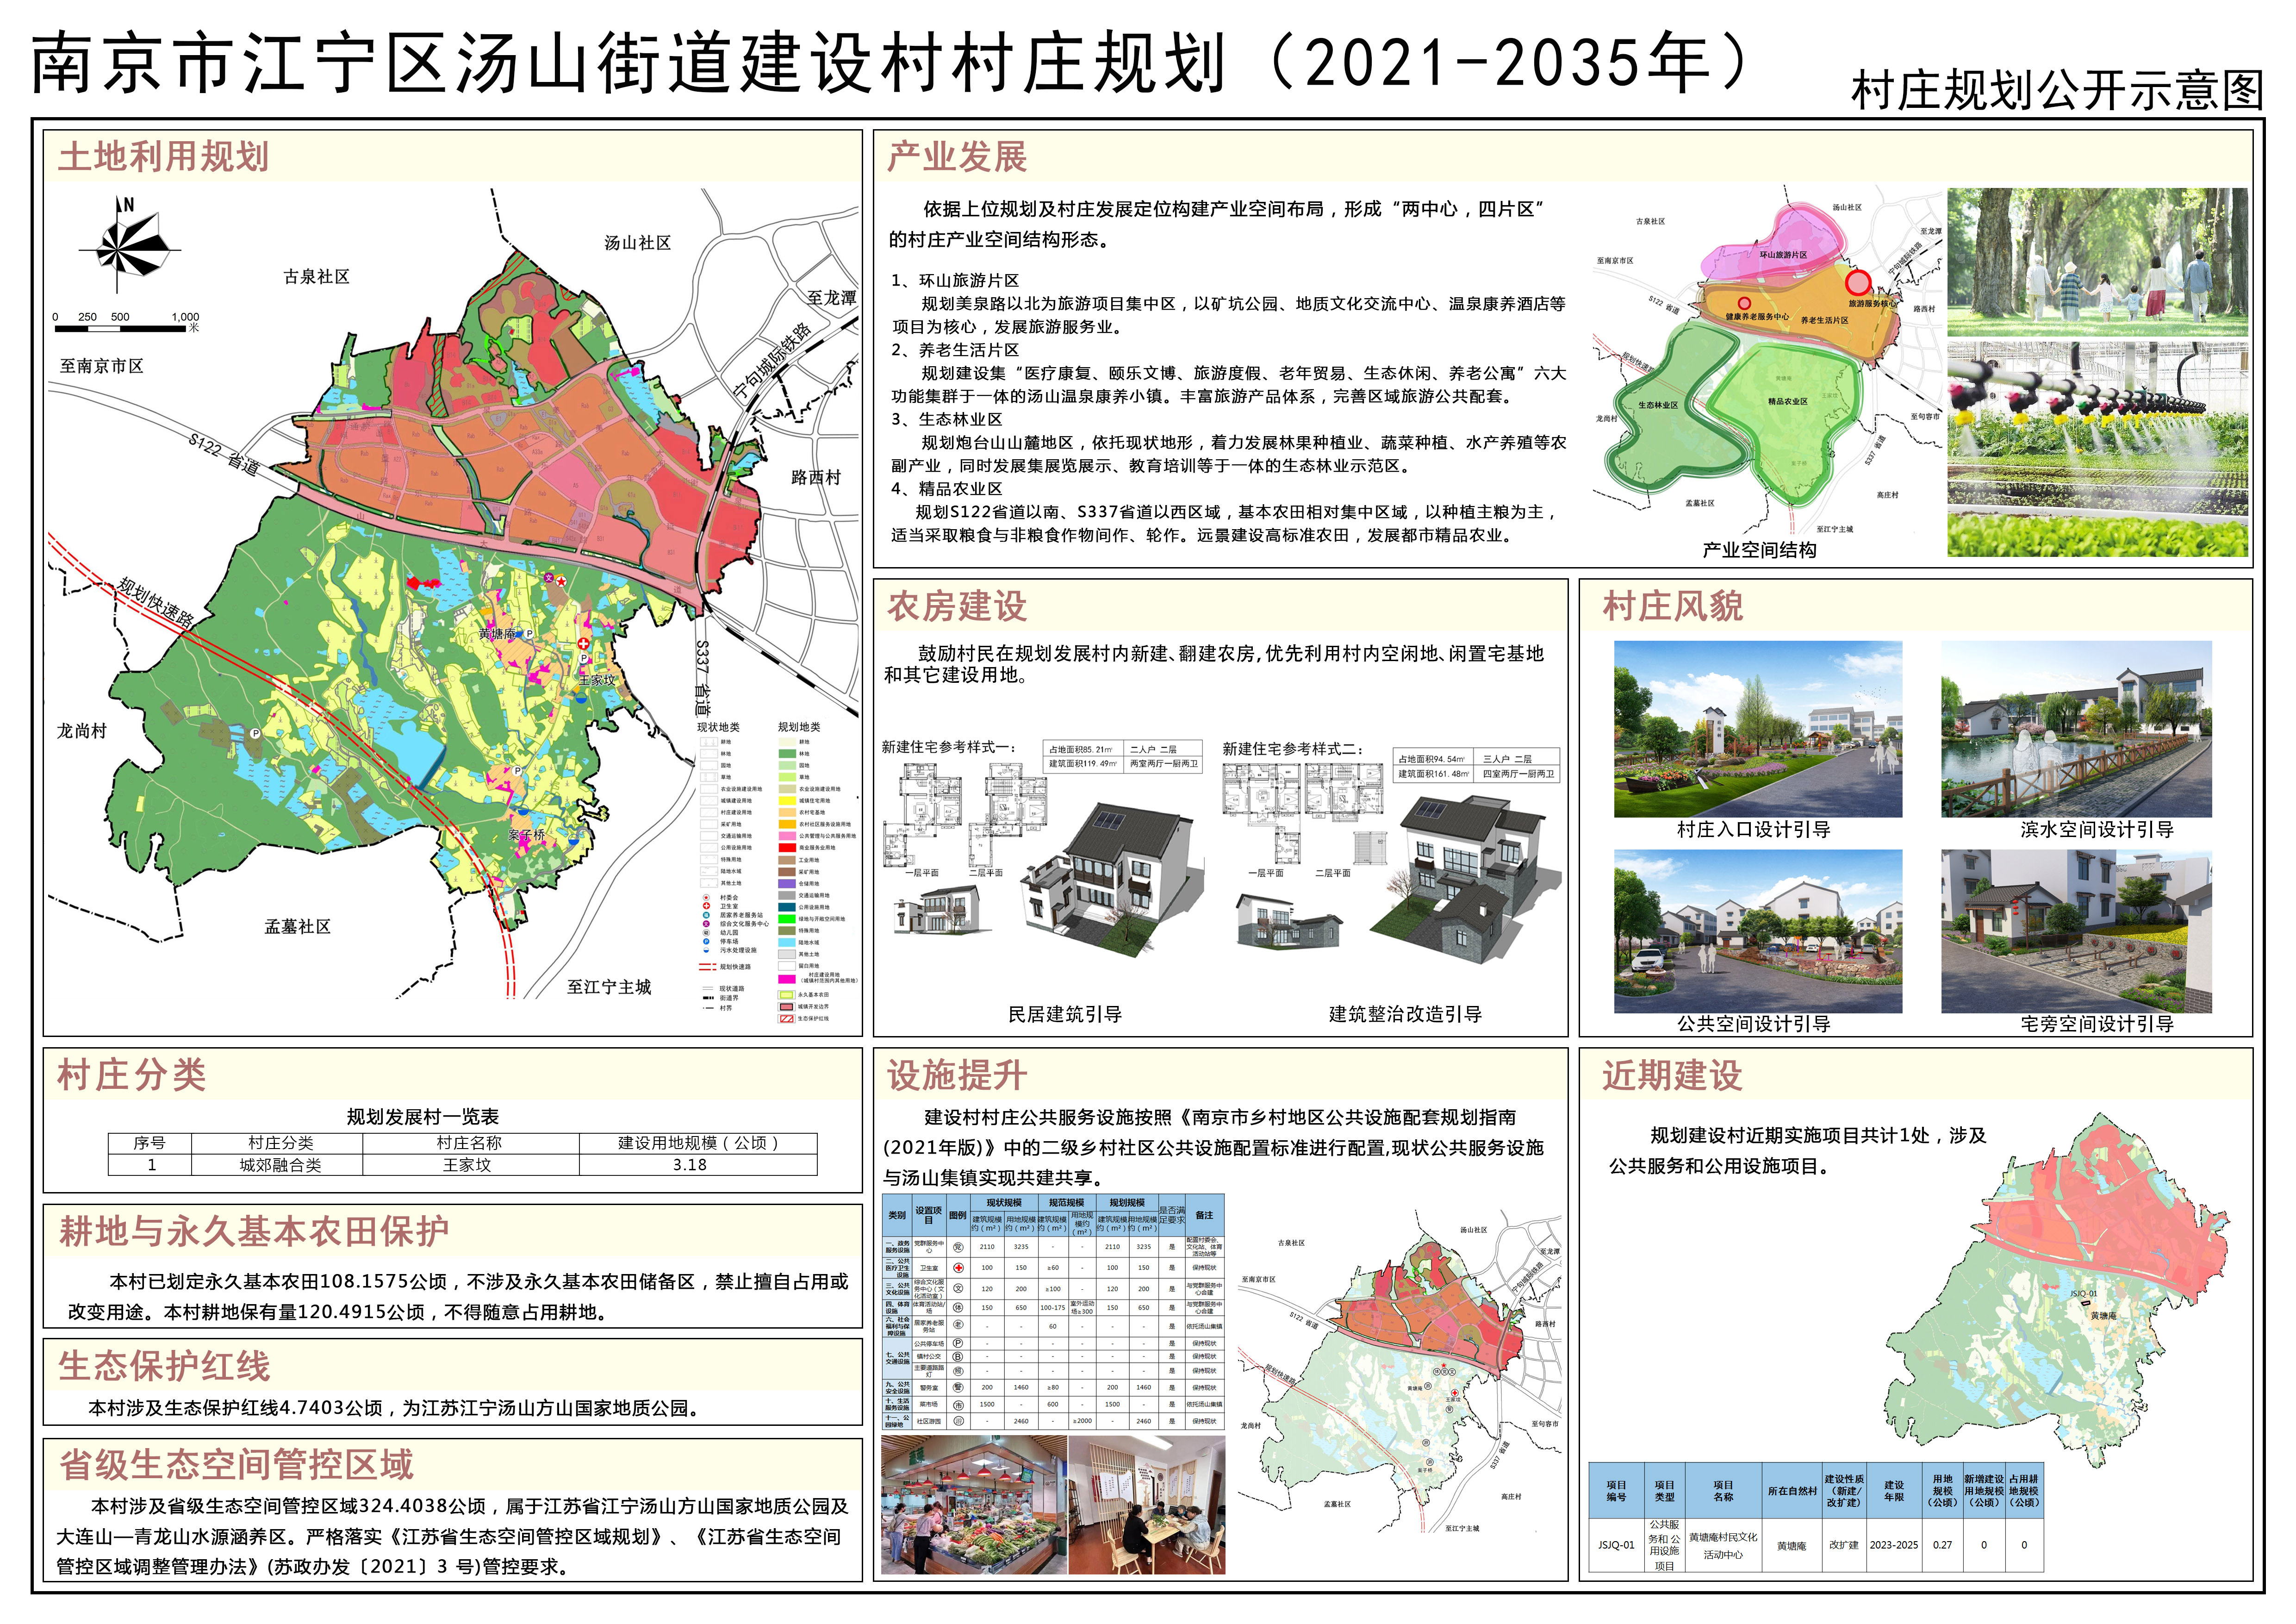Click the 停车场 blue P legend icon
Image resolution: width=2296 pixels, height=1624 pixels.
coord(707,942)
